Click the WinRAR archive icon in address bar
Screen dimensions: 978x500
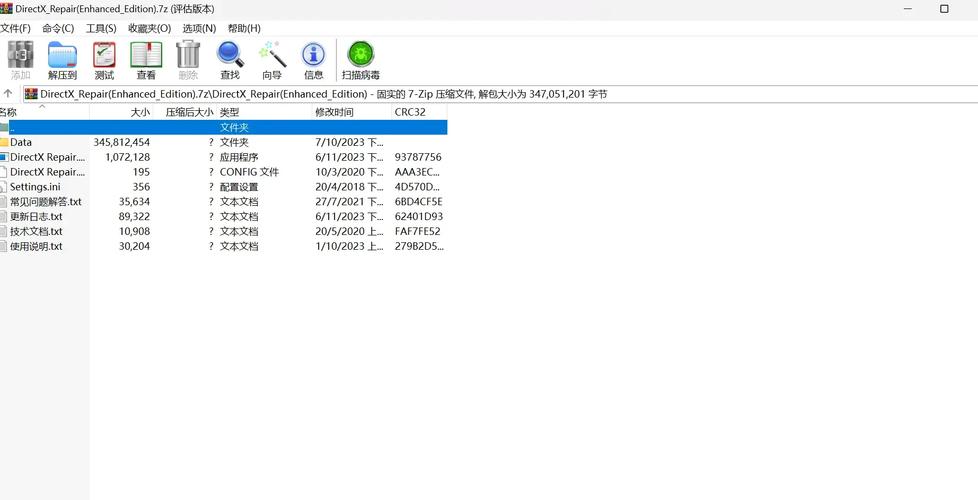[31, 94]
